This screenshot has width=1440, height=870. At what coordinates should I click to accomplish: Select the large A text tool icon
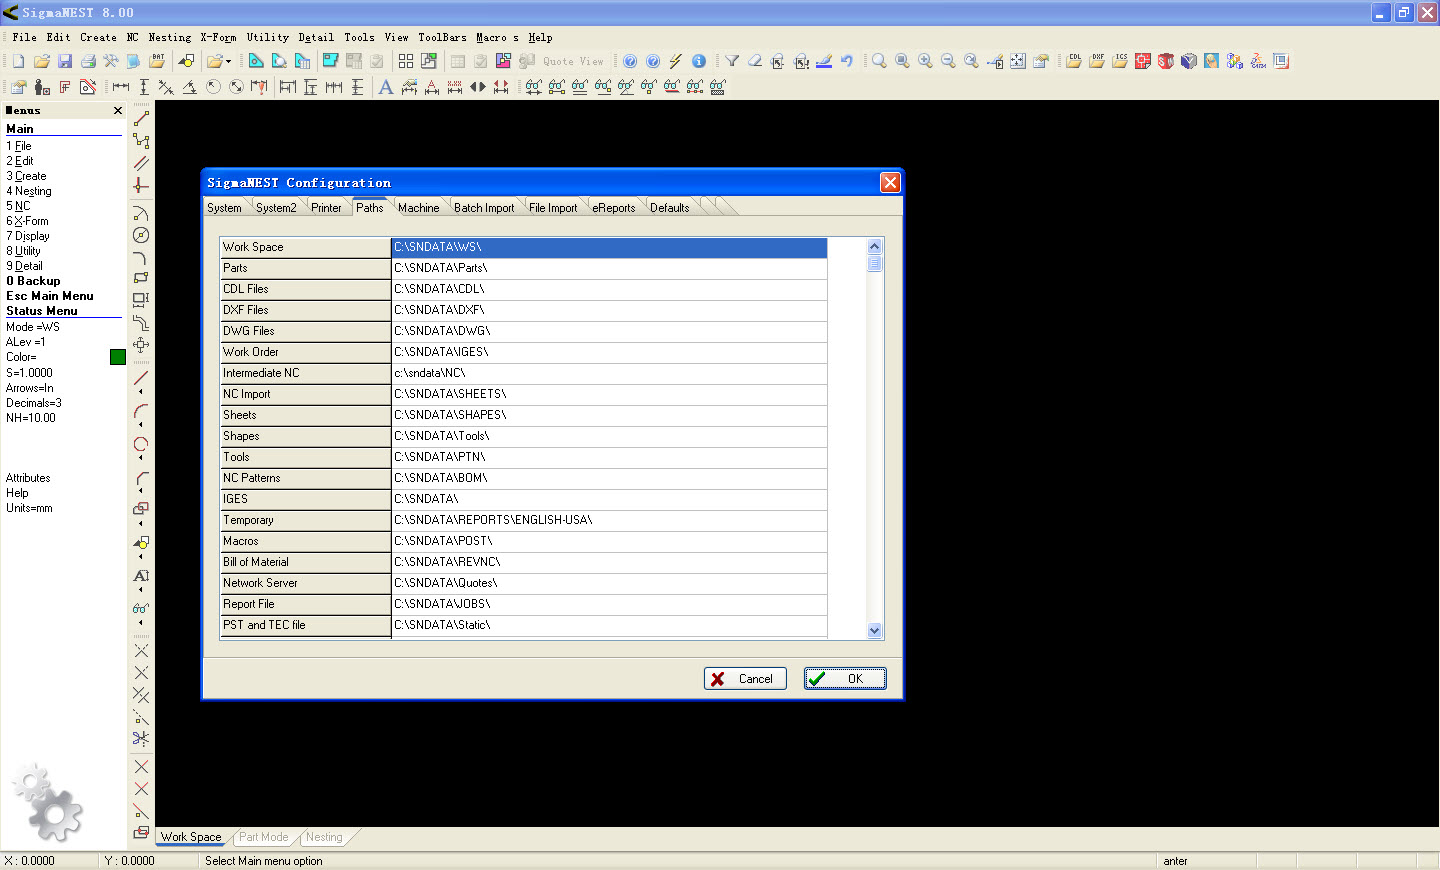click(x=385, y=87)
